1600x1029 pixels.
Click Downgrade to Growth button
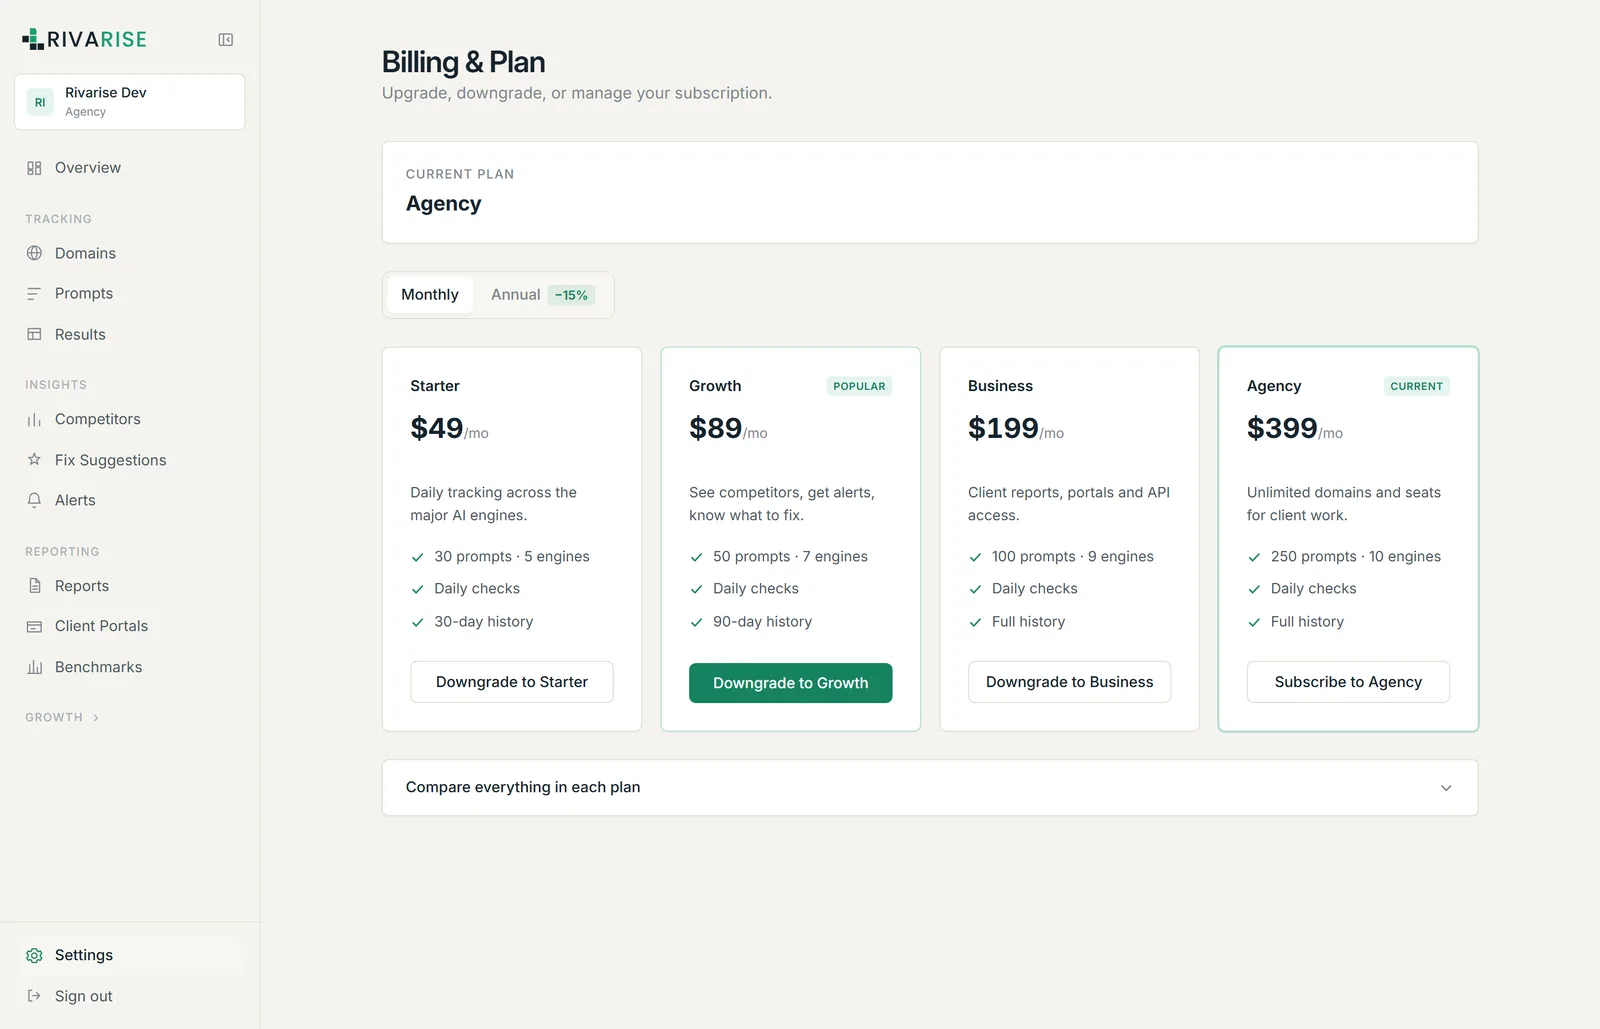tap(790, 683)
